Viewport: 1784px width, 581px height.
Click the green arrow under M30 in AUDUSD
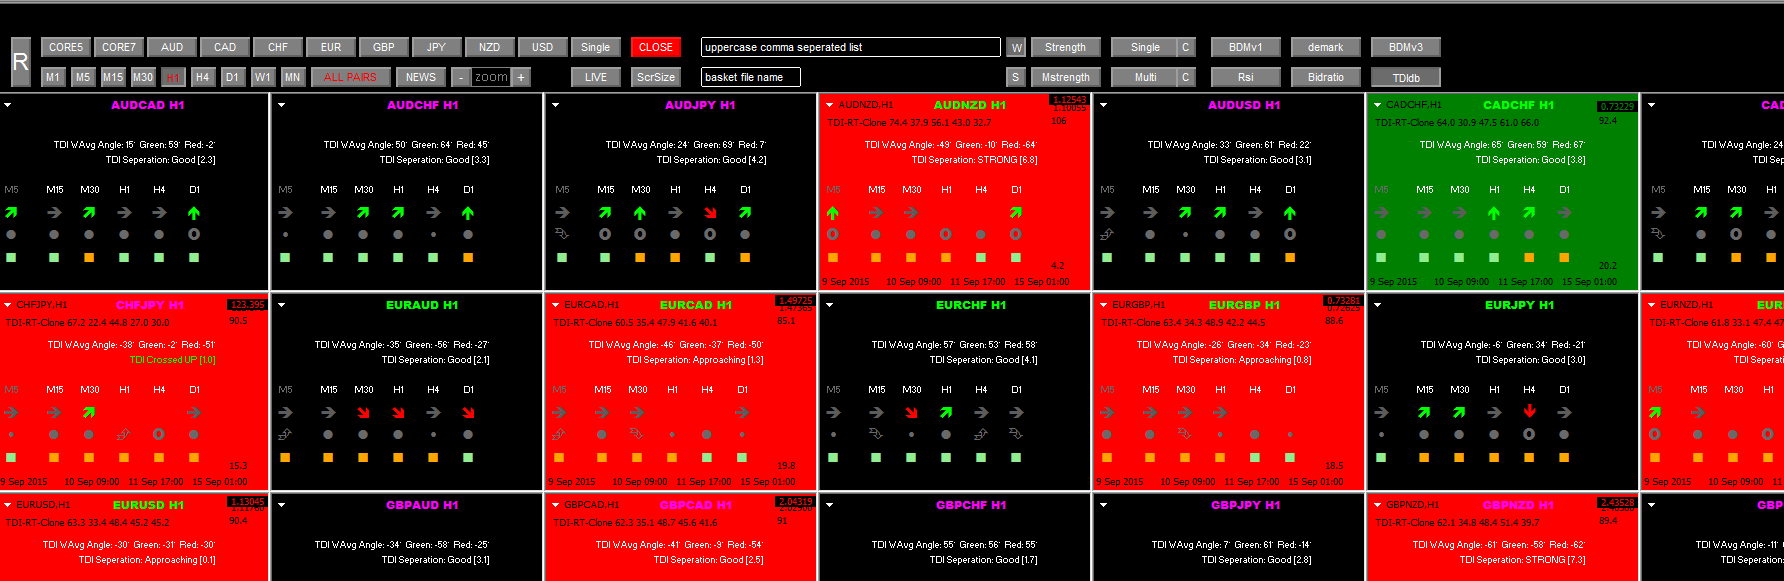(1185, 213)
